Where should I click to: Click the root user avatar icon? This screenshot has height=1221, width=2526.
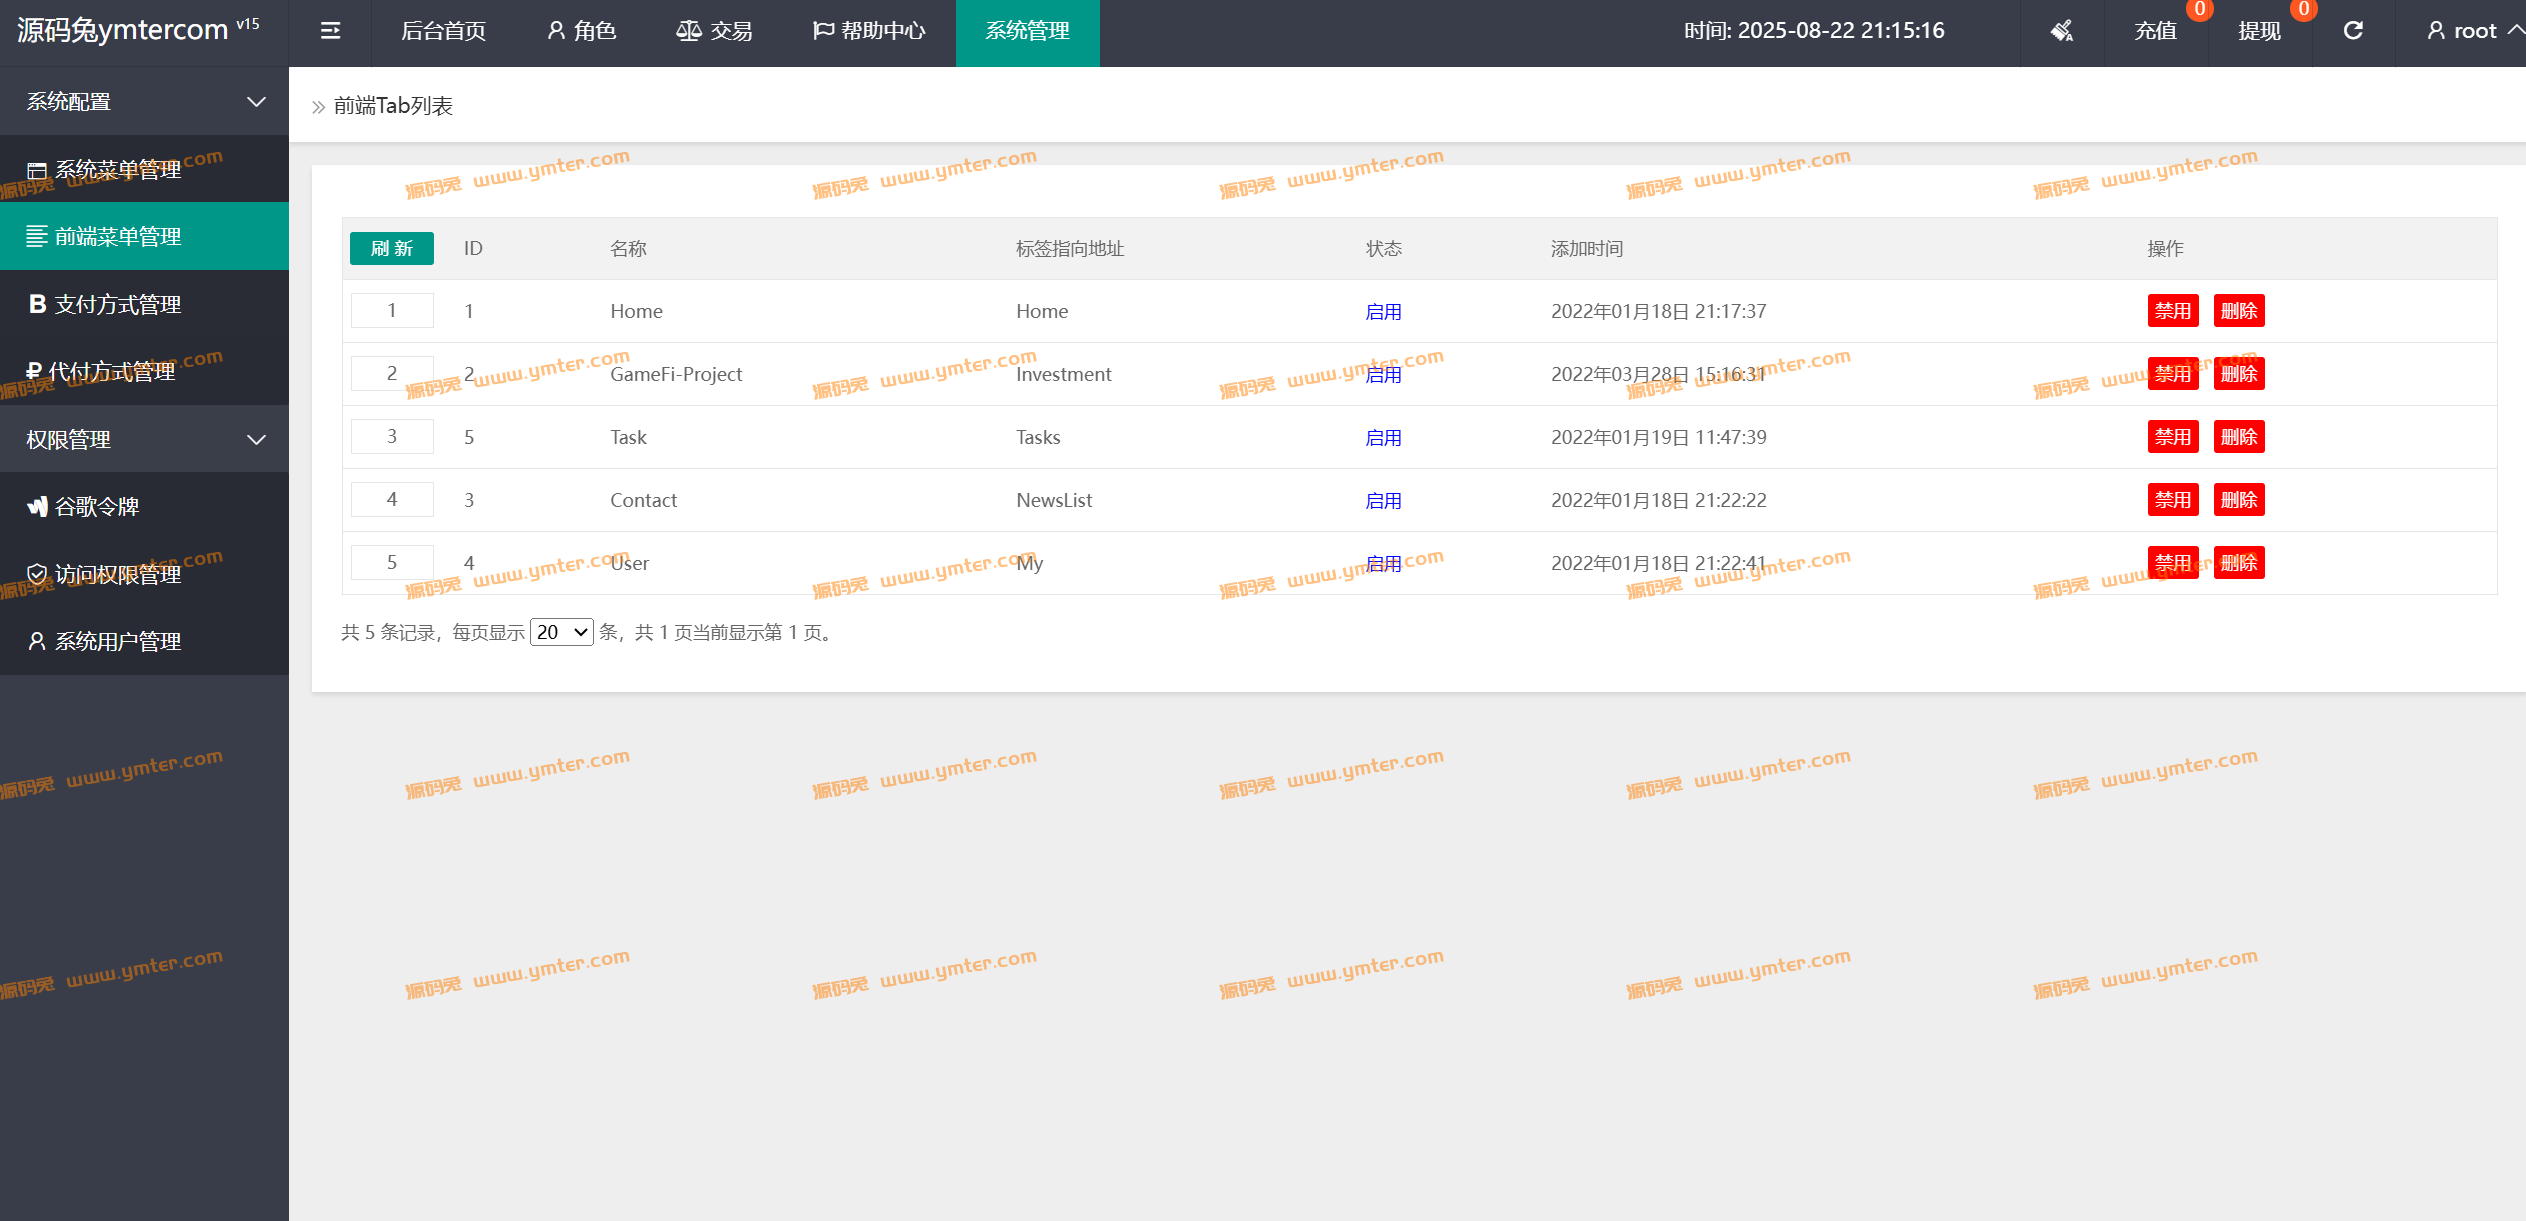click(x=2436, y=31)
